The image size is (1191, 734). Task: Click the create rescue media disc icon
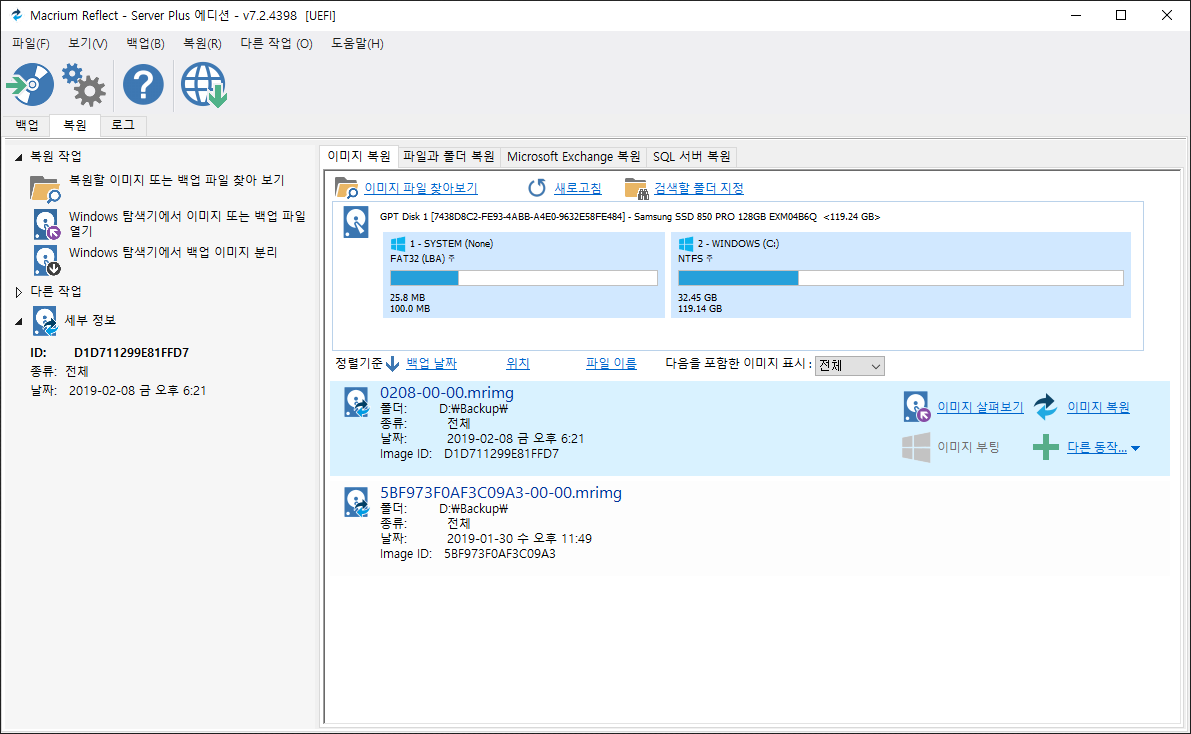tap(30, 84)
